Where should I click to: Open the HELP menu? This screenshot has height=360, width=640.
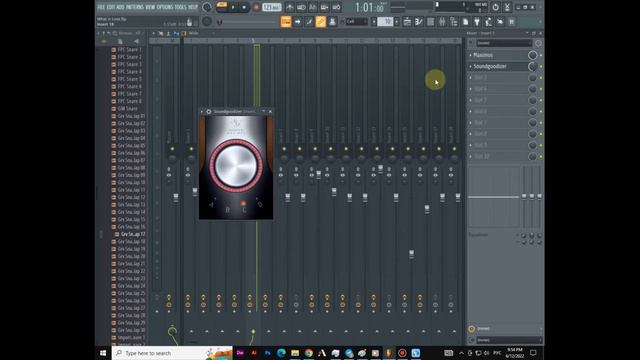(193, 7)
